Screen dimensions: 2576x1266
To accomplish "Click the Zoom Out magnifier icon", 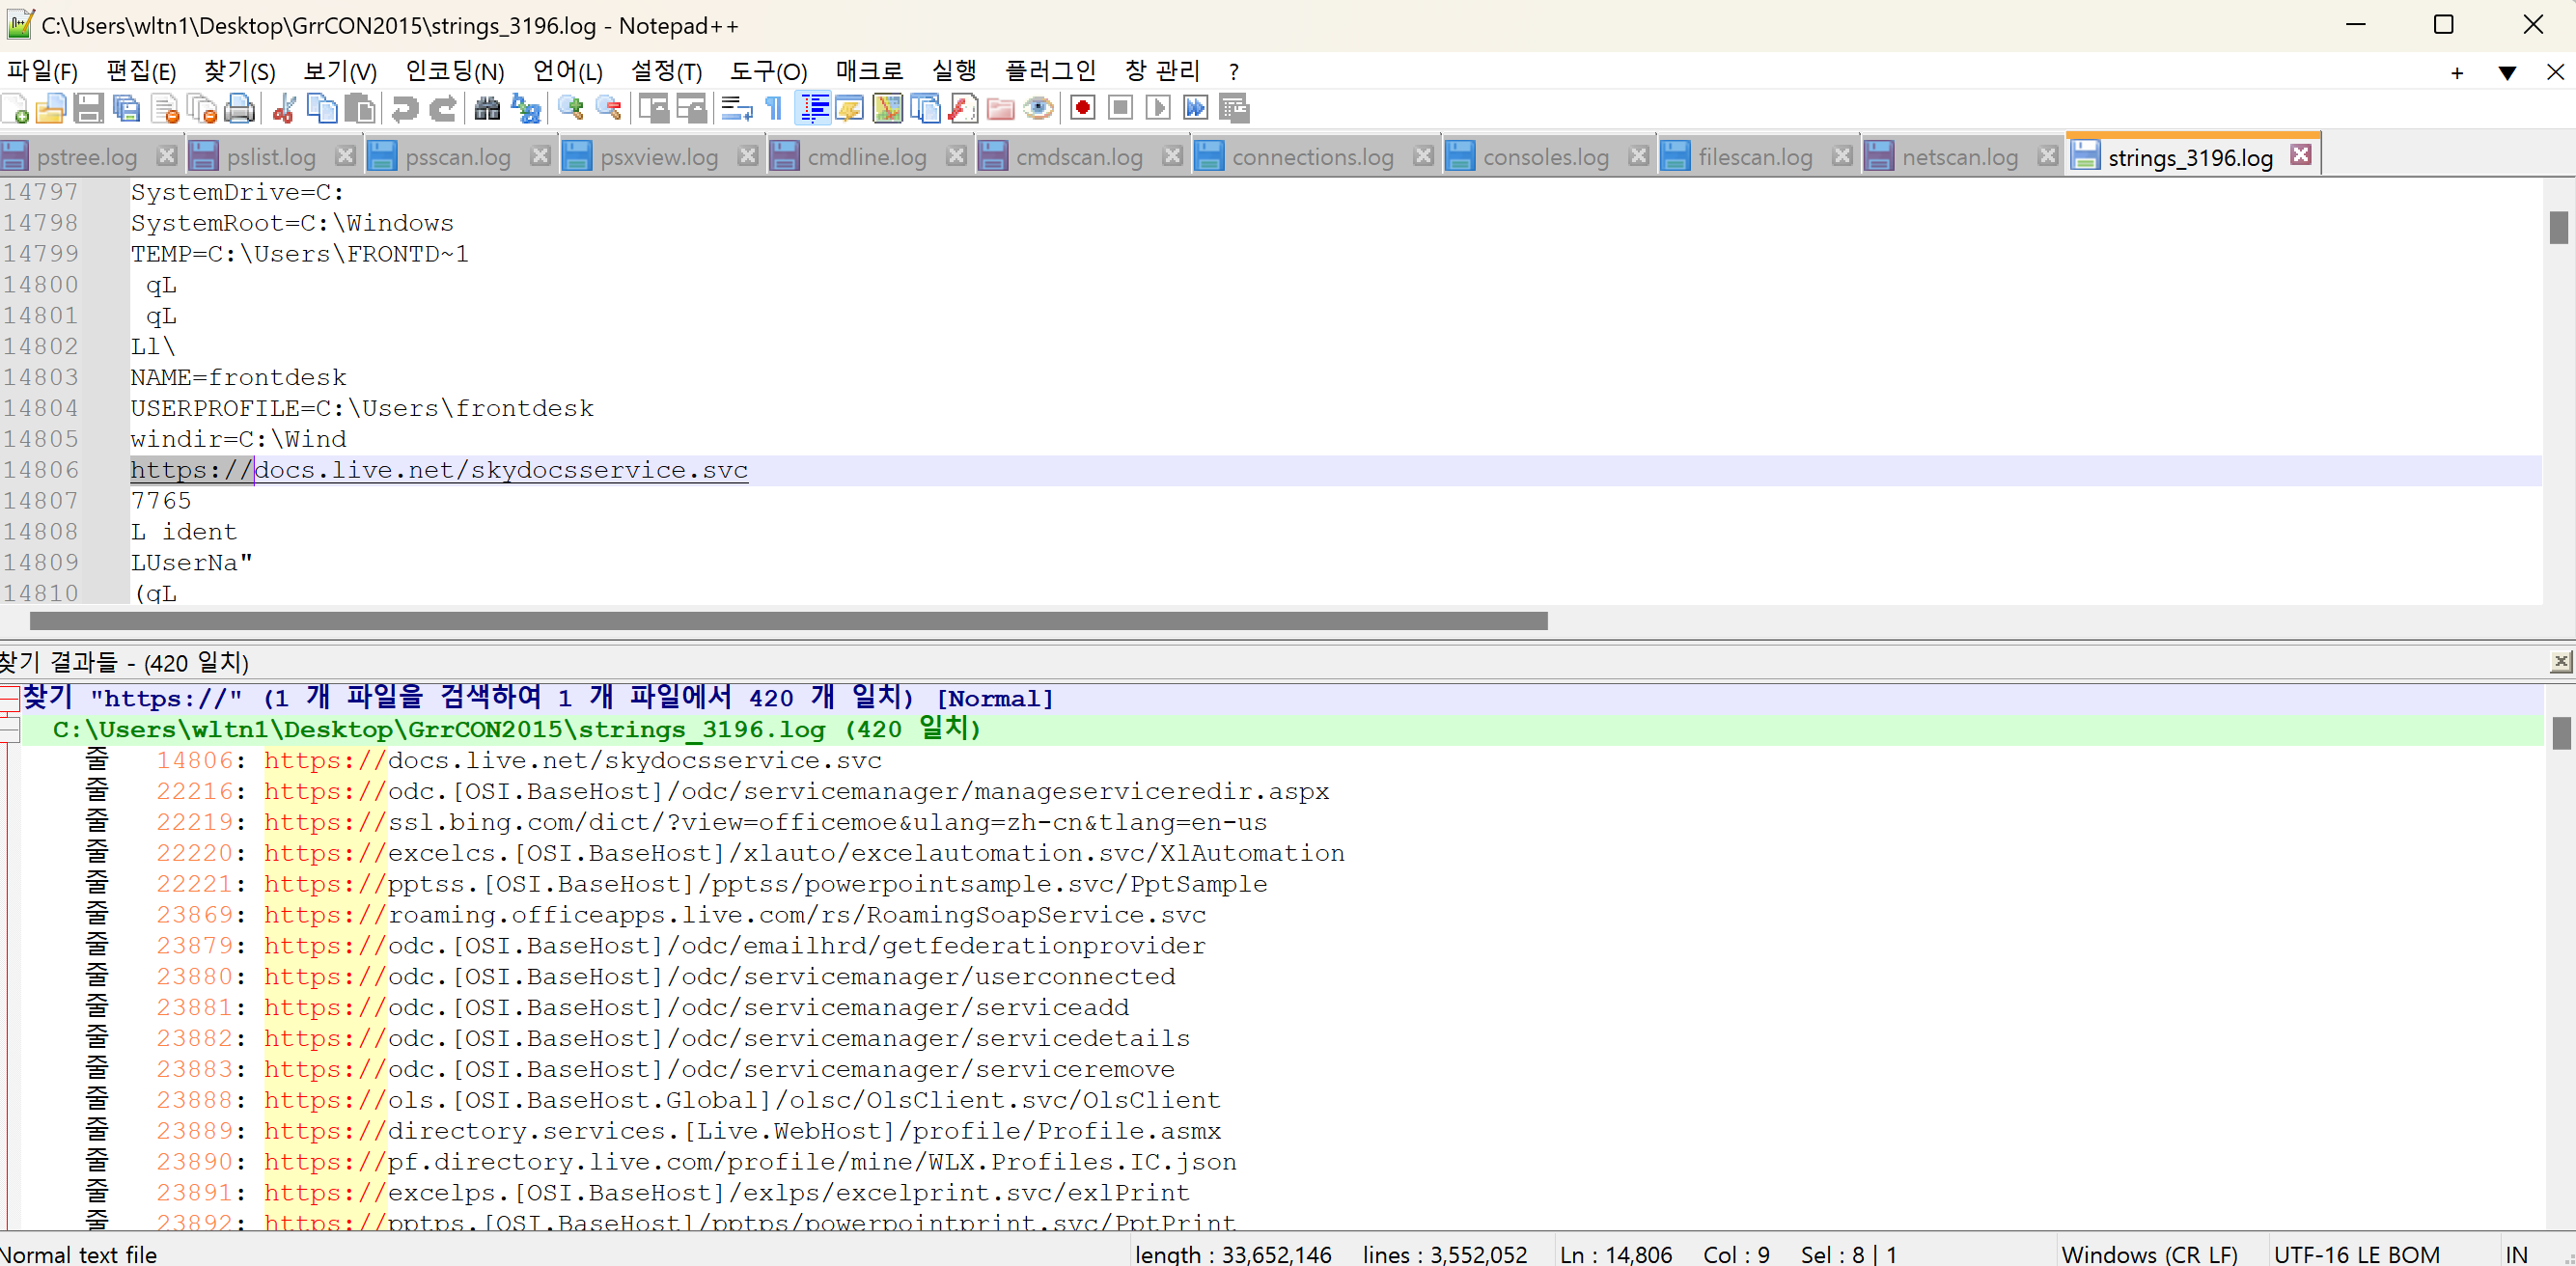I will click(x=609, y=108).
